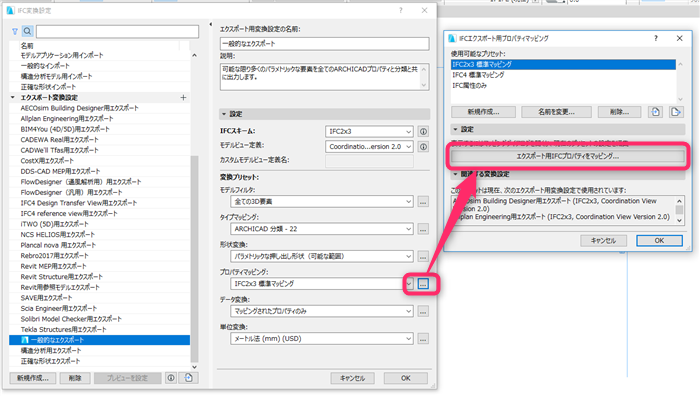Click OK in the property mapping dialog
Screen dimensions: 700x396
(659, 241)
